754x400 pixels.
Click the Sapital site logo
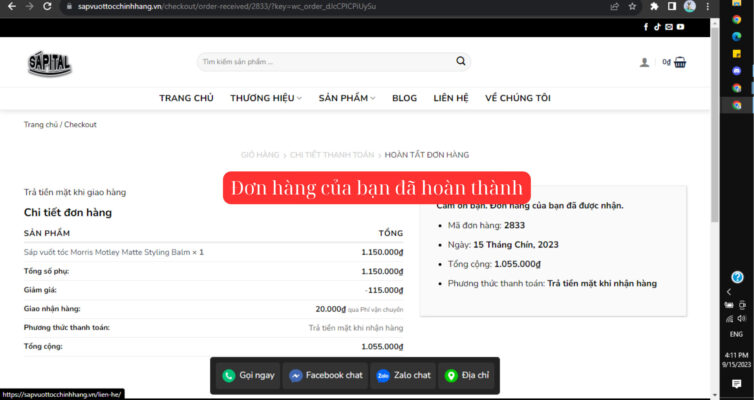click(49, 64)
